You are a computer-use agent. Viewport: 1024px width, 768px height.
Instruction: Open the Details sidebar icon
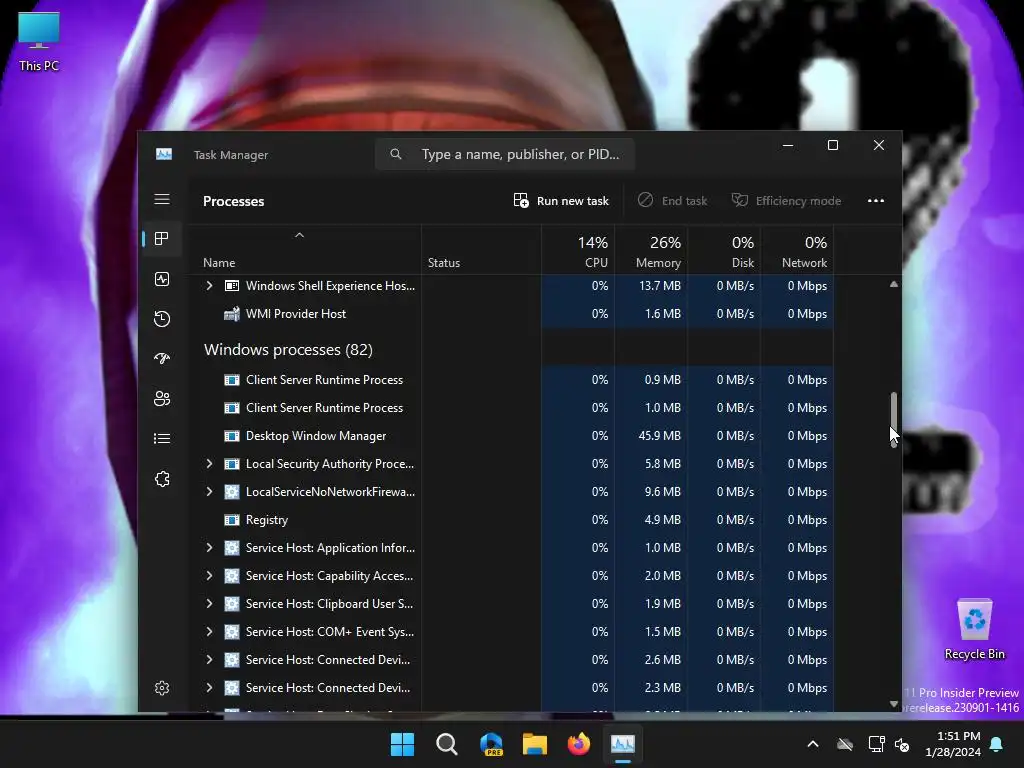tap(162, 439)
